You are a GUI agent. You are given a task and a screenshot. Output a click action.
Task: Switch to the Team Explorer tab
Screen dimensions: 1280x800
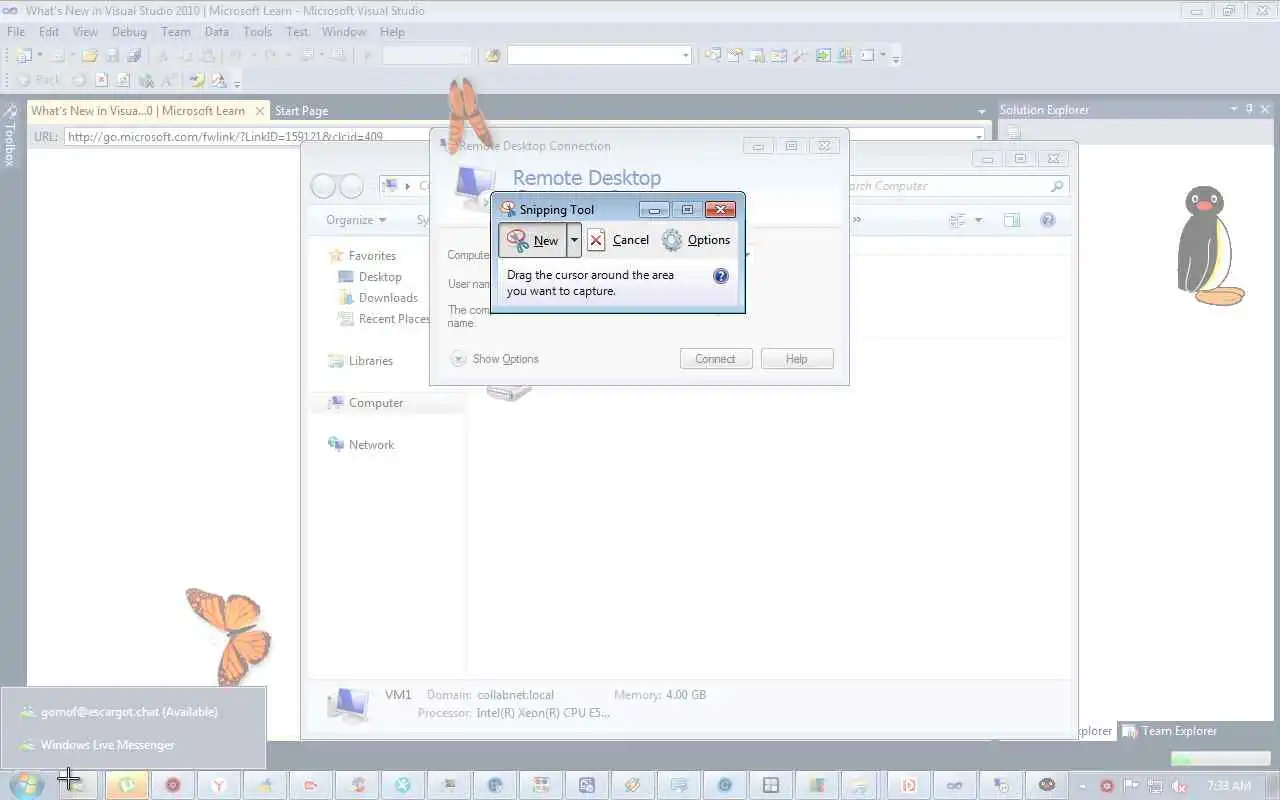[x=1170, y=731]
